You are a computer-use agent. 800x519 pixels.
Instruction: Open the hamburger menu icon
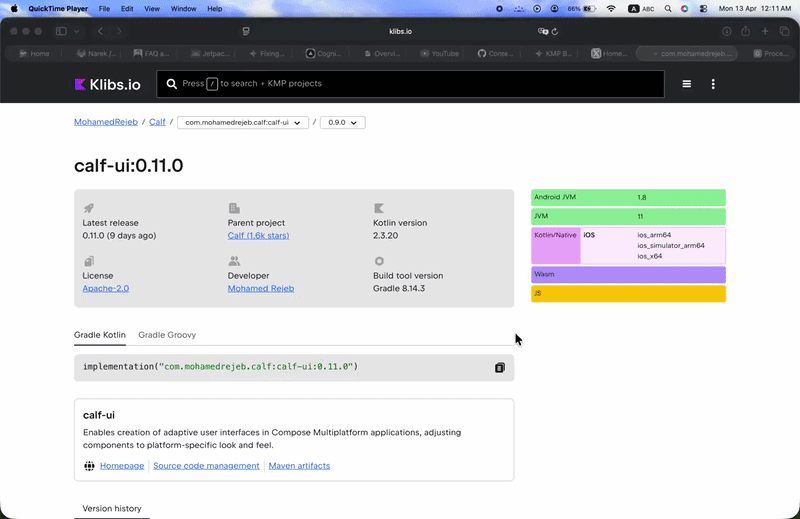(x=687, y=84)
